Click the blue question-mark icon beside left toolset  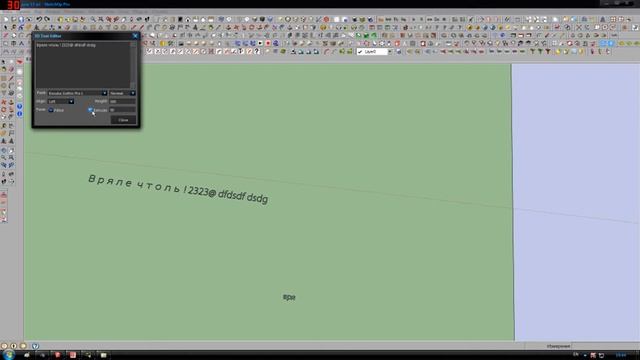coord(19,106)
